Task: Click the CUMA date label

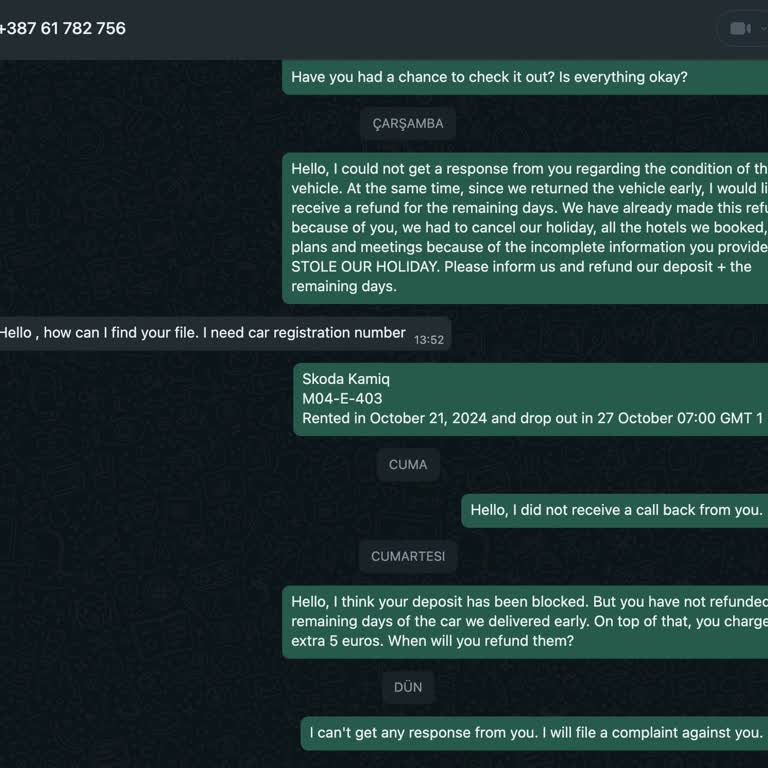Action: click(407, 464)
